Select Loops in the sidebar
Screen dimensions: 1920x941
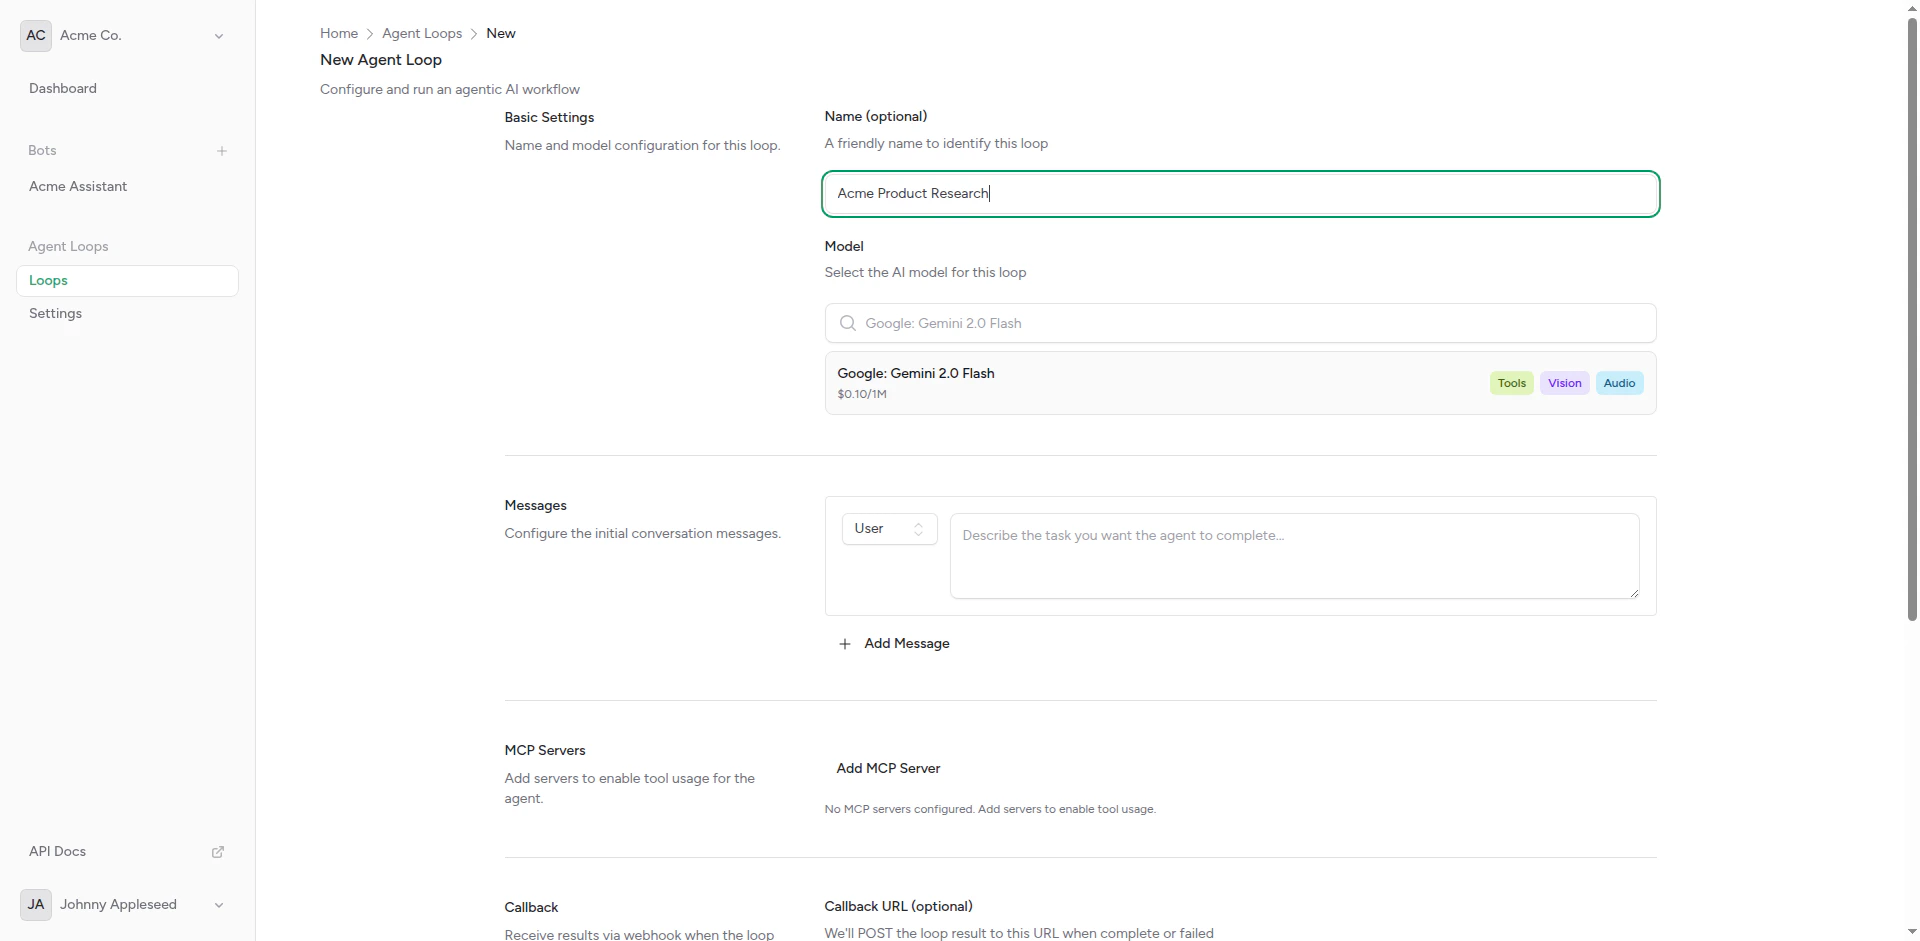[127, 281]
